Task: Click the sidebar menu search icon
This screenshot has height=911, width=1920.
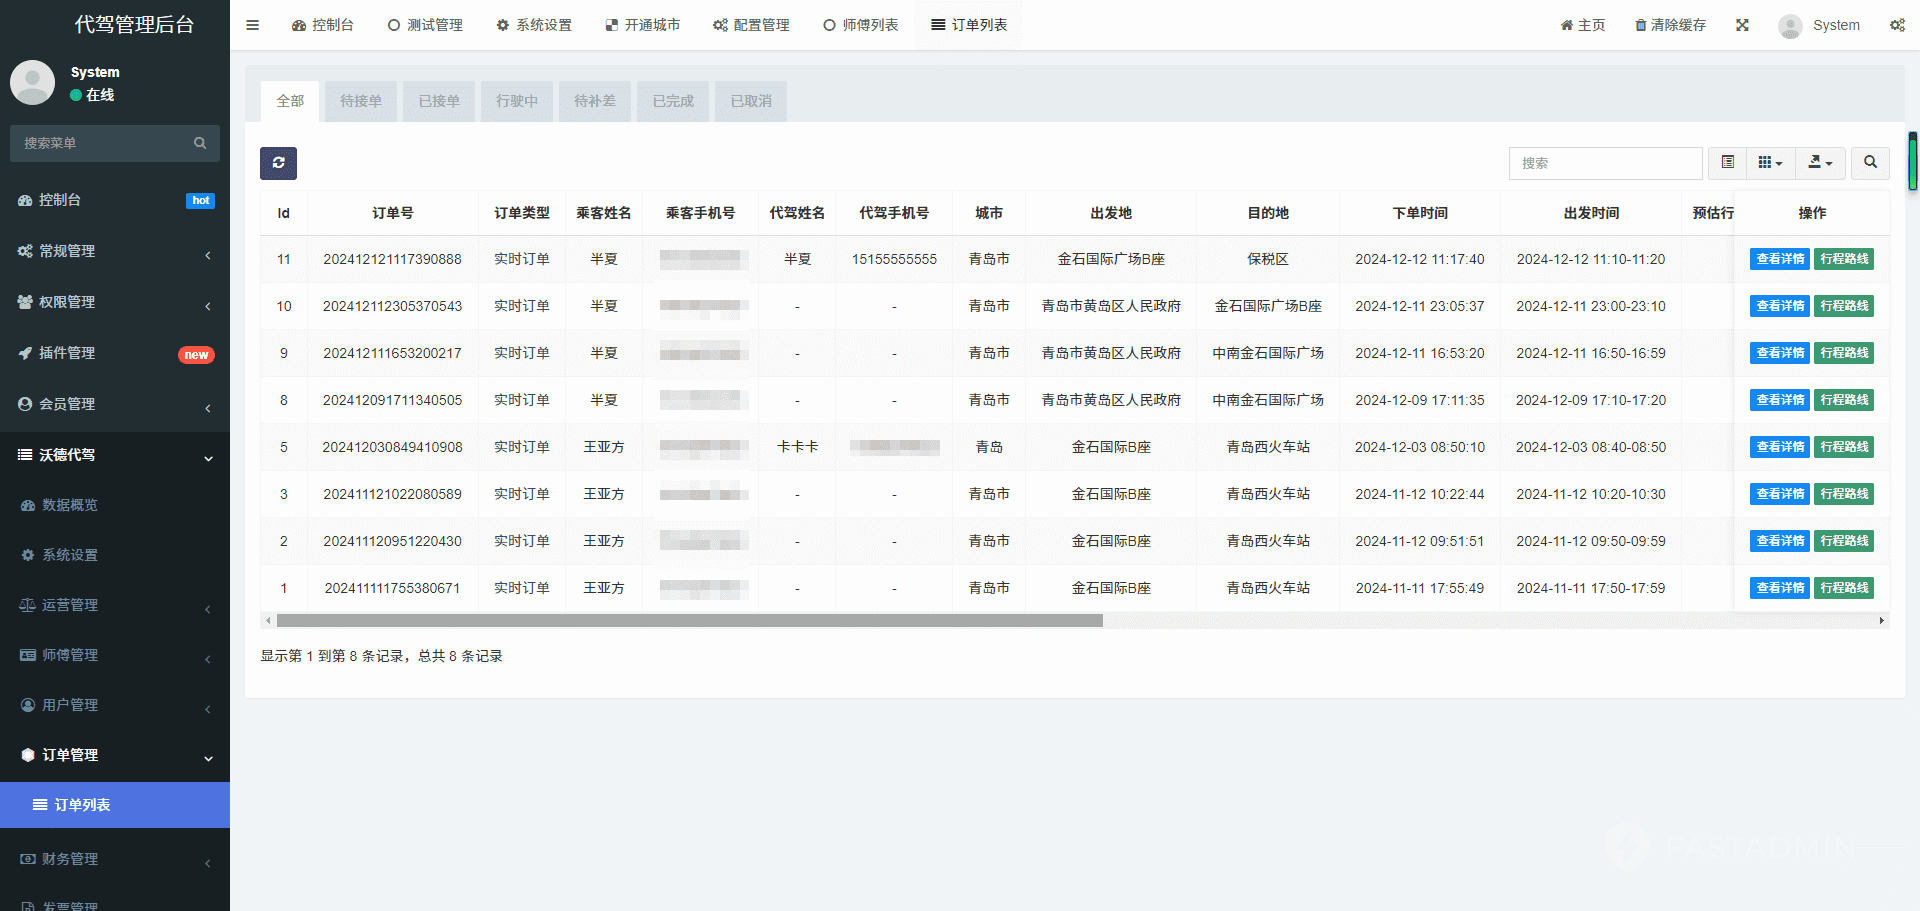Action: pos(200,143)
